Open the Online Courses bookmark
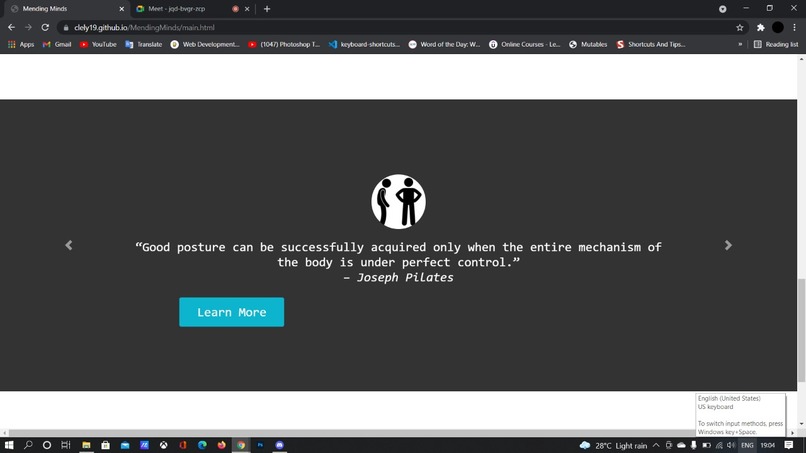 pos(524,44)
